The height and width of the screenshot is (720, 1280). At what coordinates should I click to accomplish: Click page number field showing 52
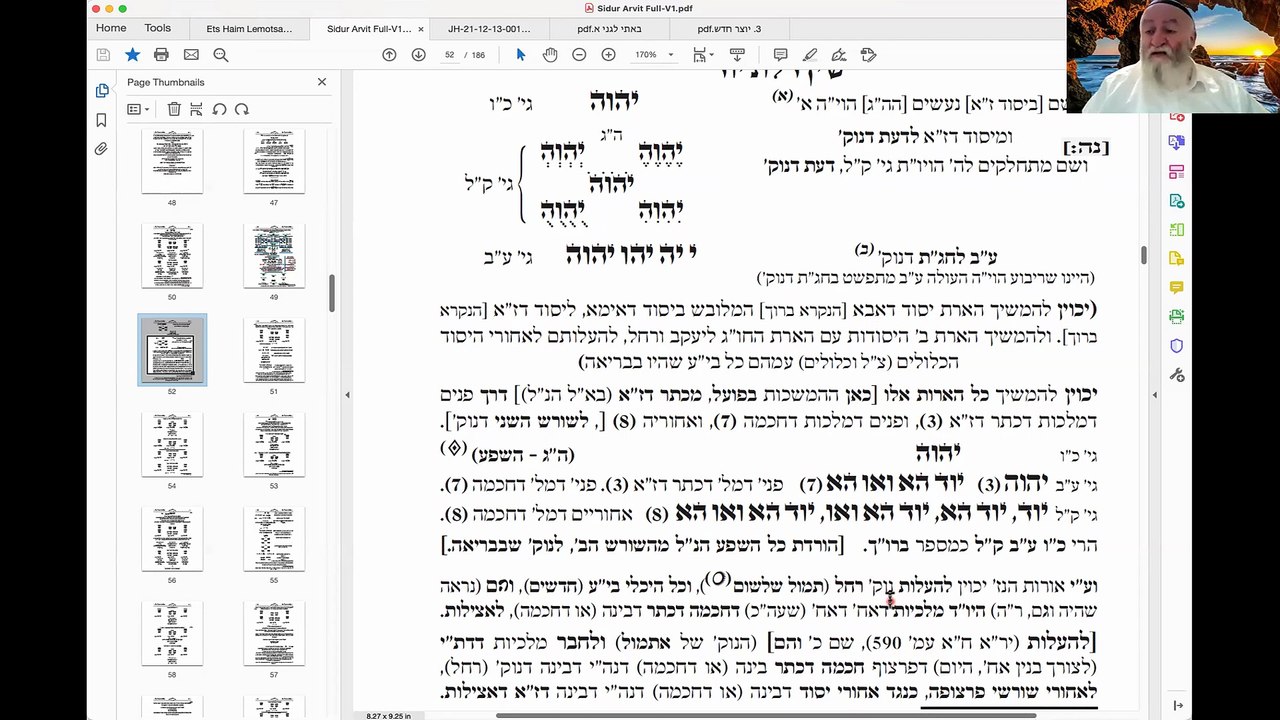(450, 55)
